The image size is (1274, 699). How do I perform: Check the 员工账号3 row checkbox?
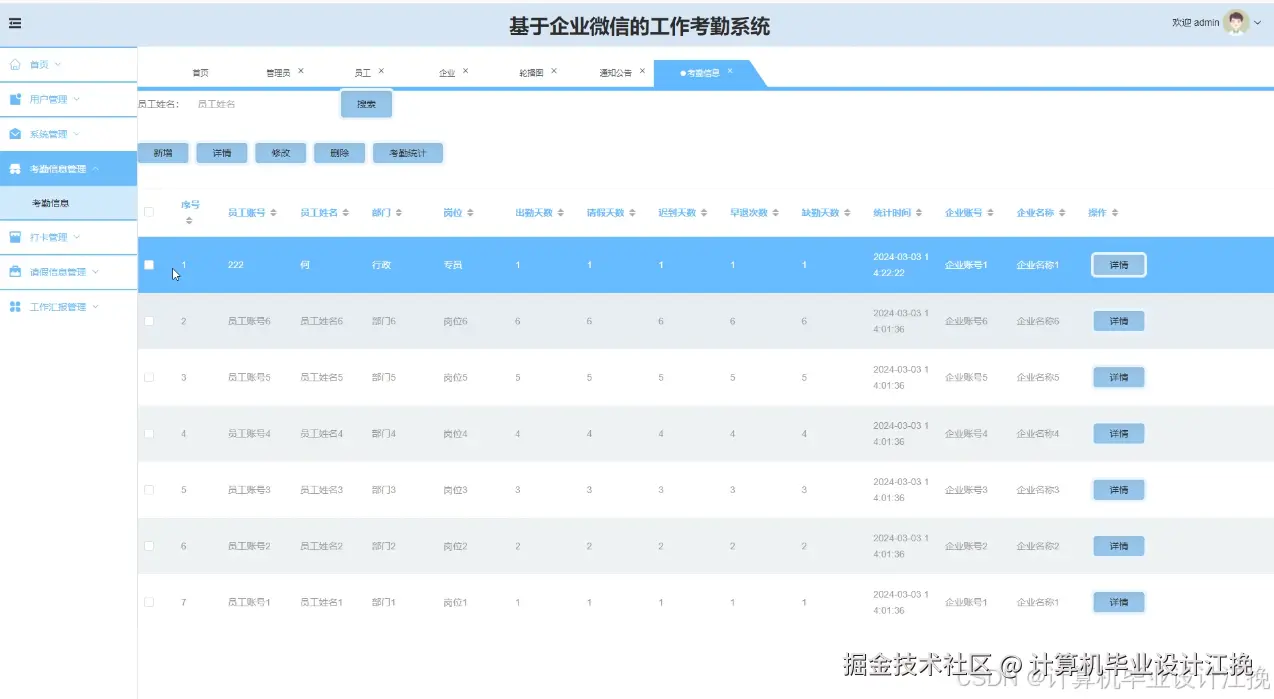coord(149,490)
